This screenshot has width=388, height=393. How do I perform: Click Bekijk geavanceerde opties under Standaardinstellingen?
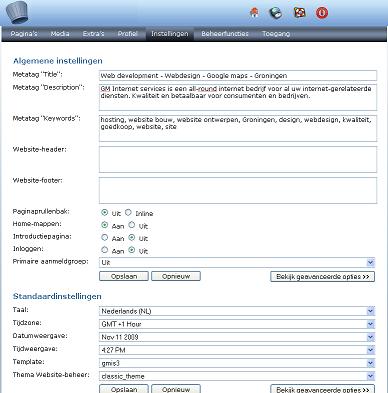pos(322,389)
